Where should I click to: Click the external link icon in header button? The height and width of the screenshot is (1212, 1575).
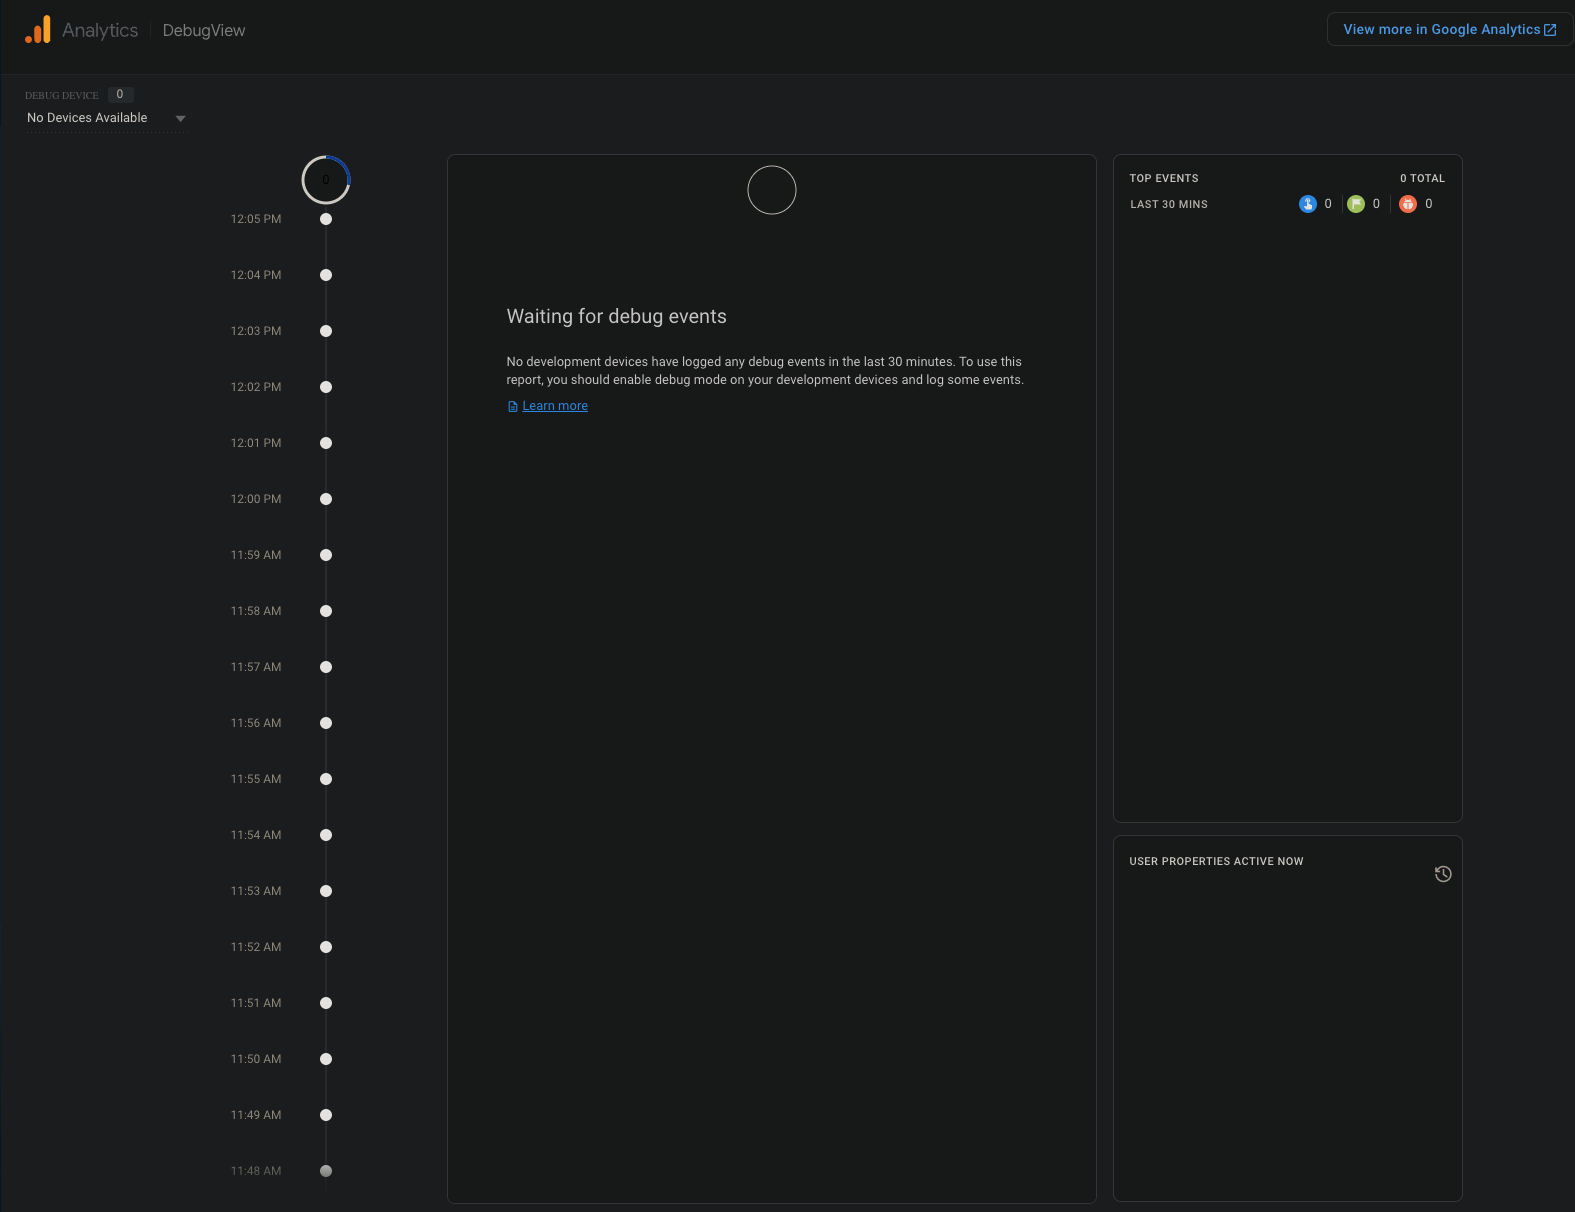(1550, 30)
